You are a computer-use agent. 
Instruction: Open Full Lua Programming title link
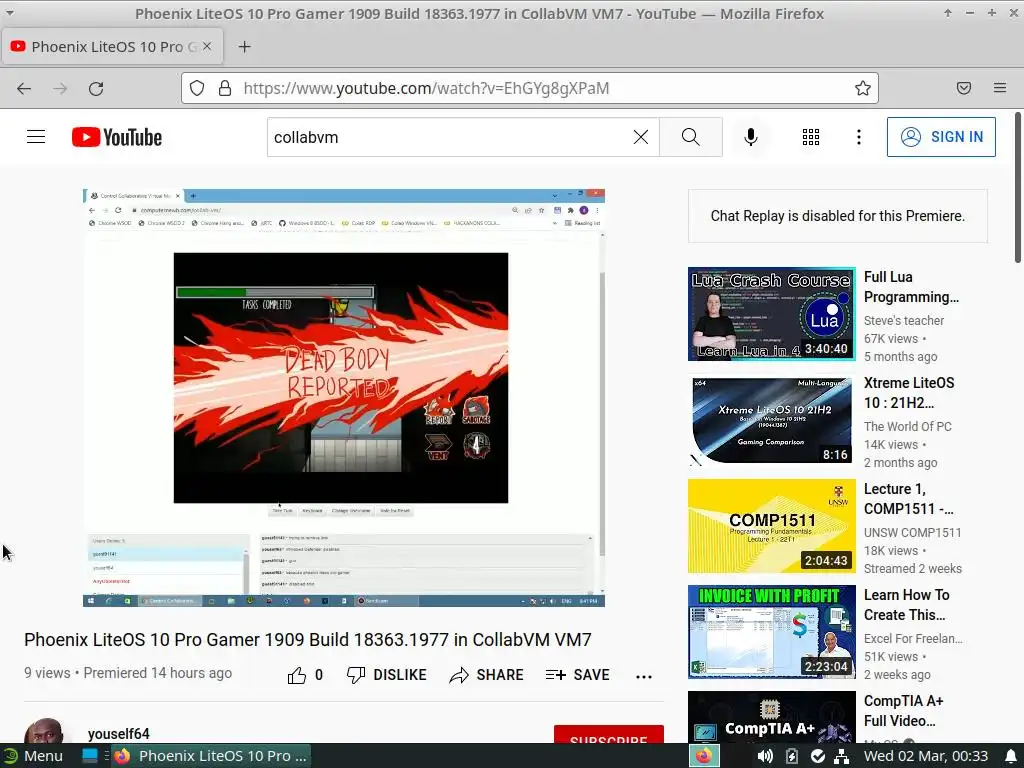[911, 287]
